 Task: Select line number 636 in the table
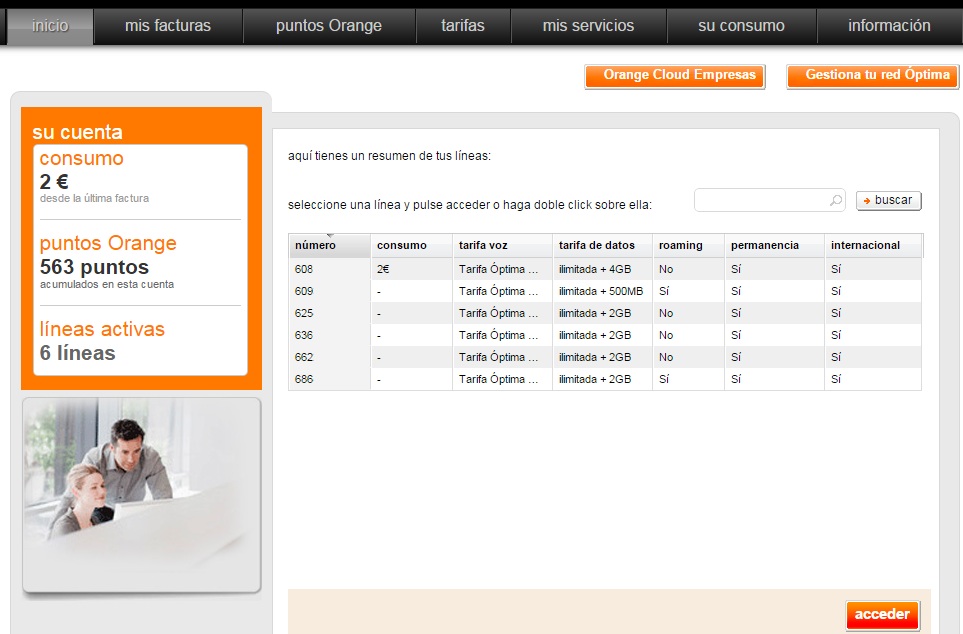304,335
